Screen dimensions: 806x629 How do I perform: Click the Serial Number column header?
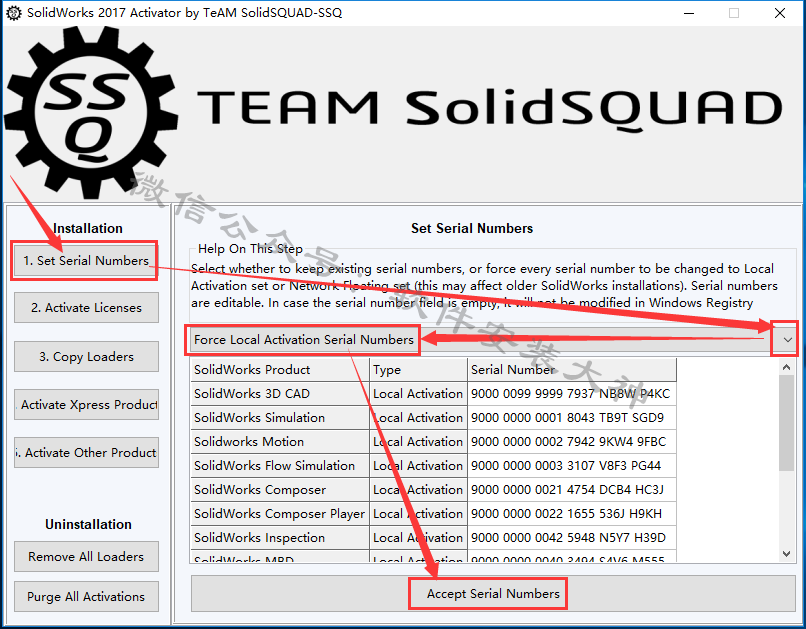[x=572, y=369]
